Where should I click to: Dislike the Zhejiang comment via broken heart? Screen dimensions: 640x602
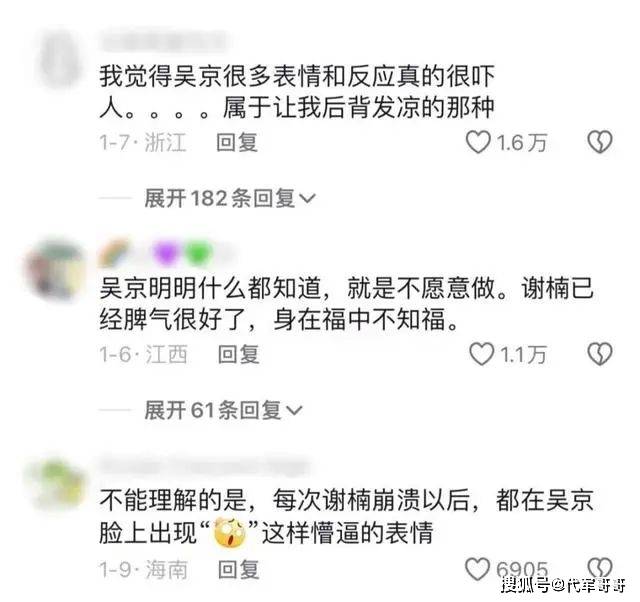[599, 142]
